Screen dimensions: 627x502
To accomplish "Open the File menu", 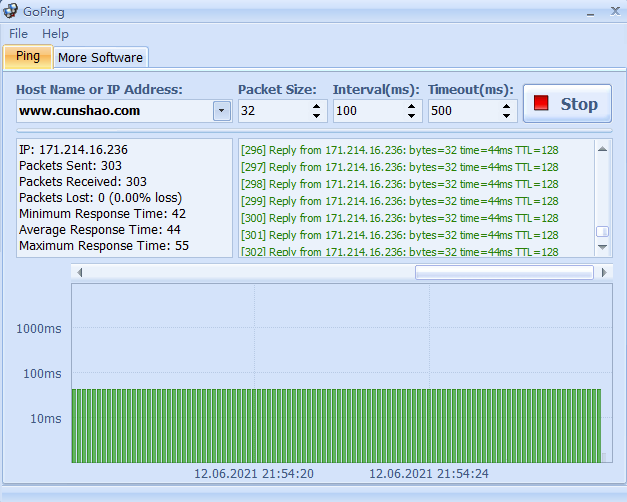I will pos(18,34).
